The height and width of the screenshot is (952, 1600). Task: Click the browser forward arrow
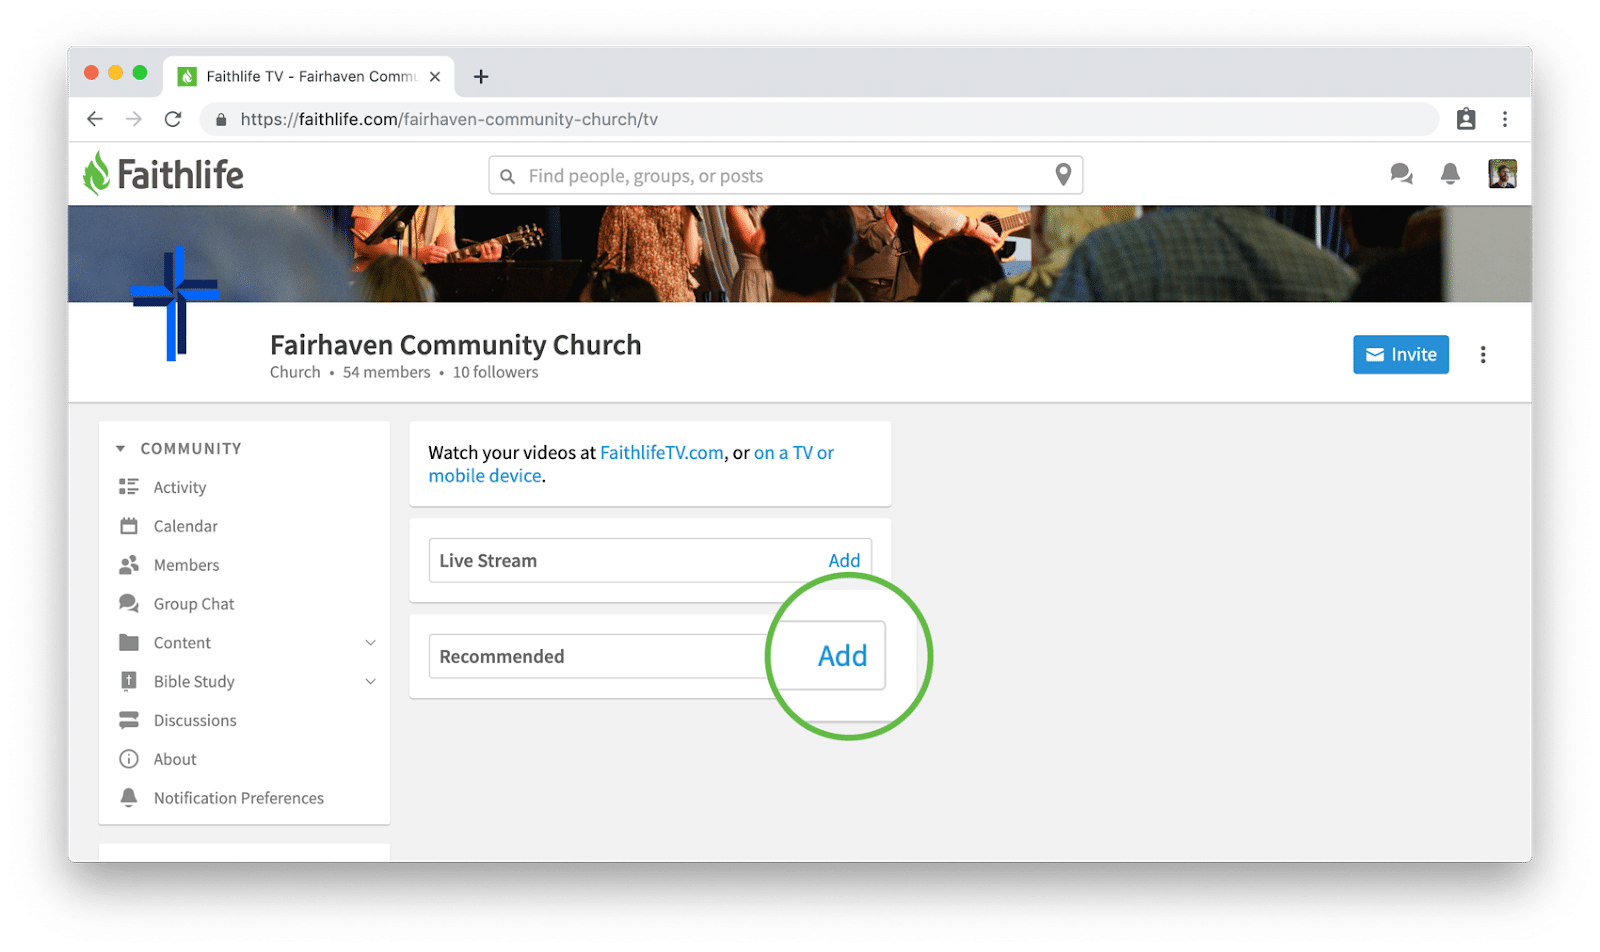[x=134, y=119]
